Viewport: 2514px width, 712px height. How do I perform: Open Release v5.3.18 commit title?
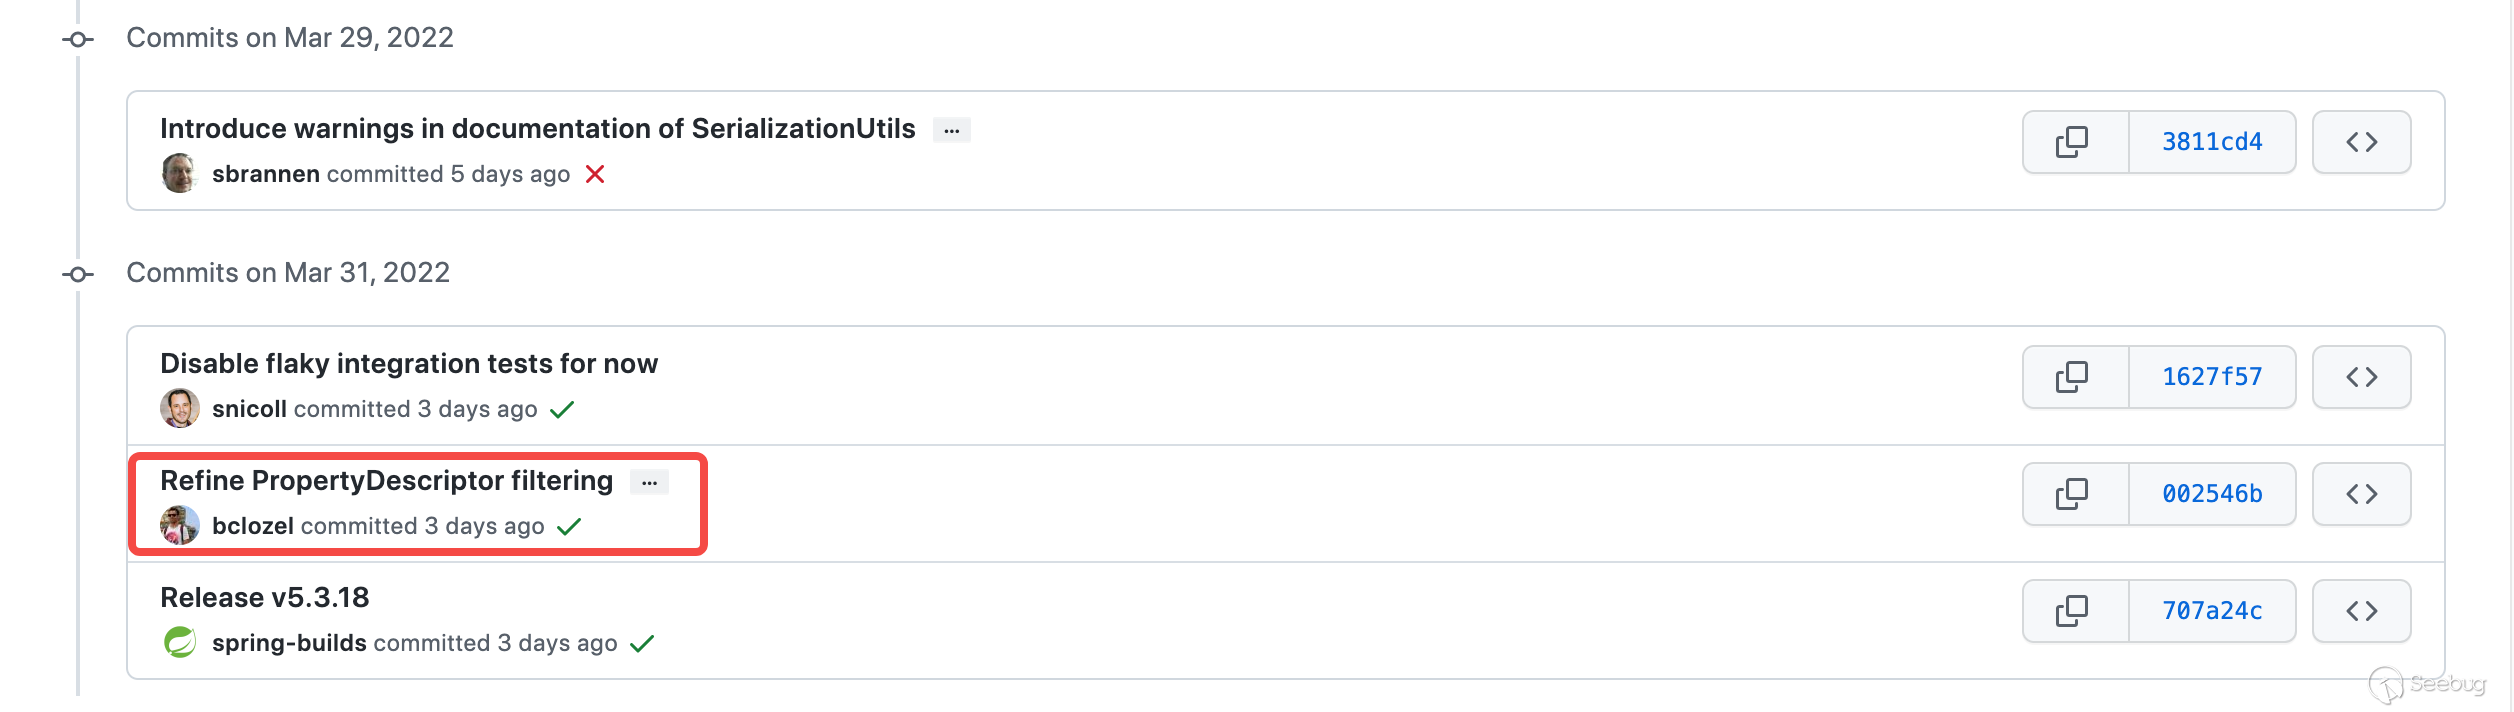pos(265,598)
